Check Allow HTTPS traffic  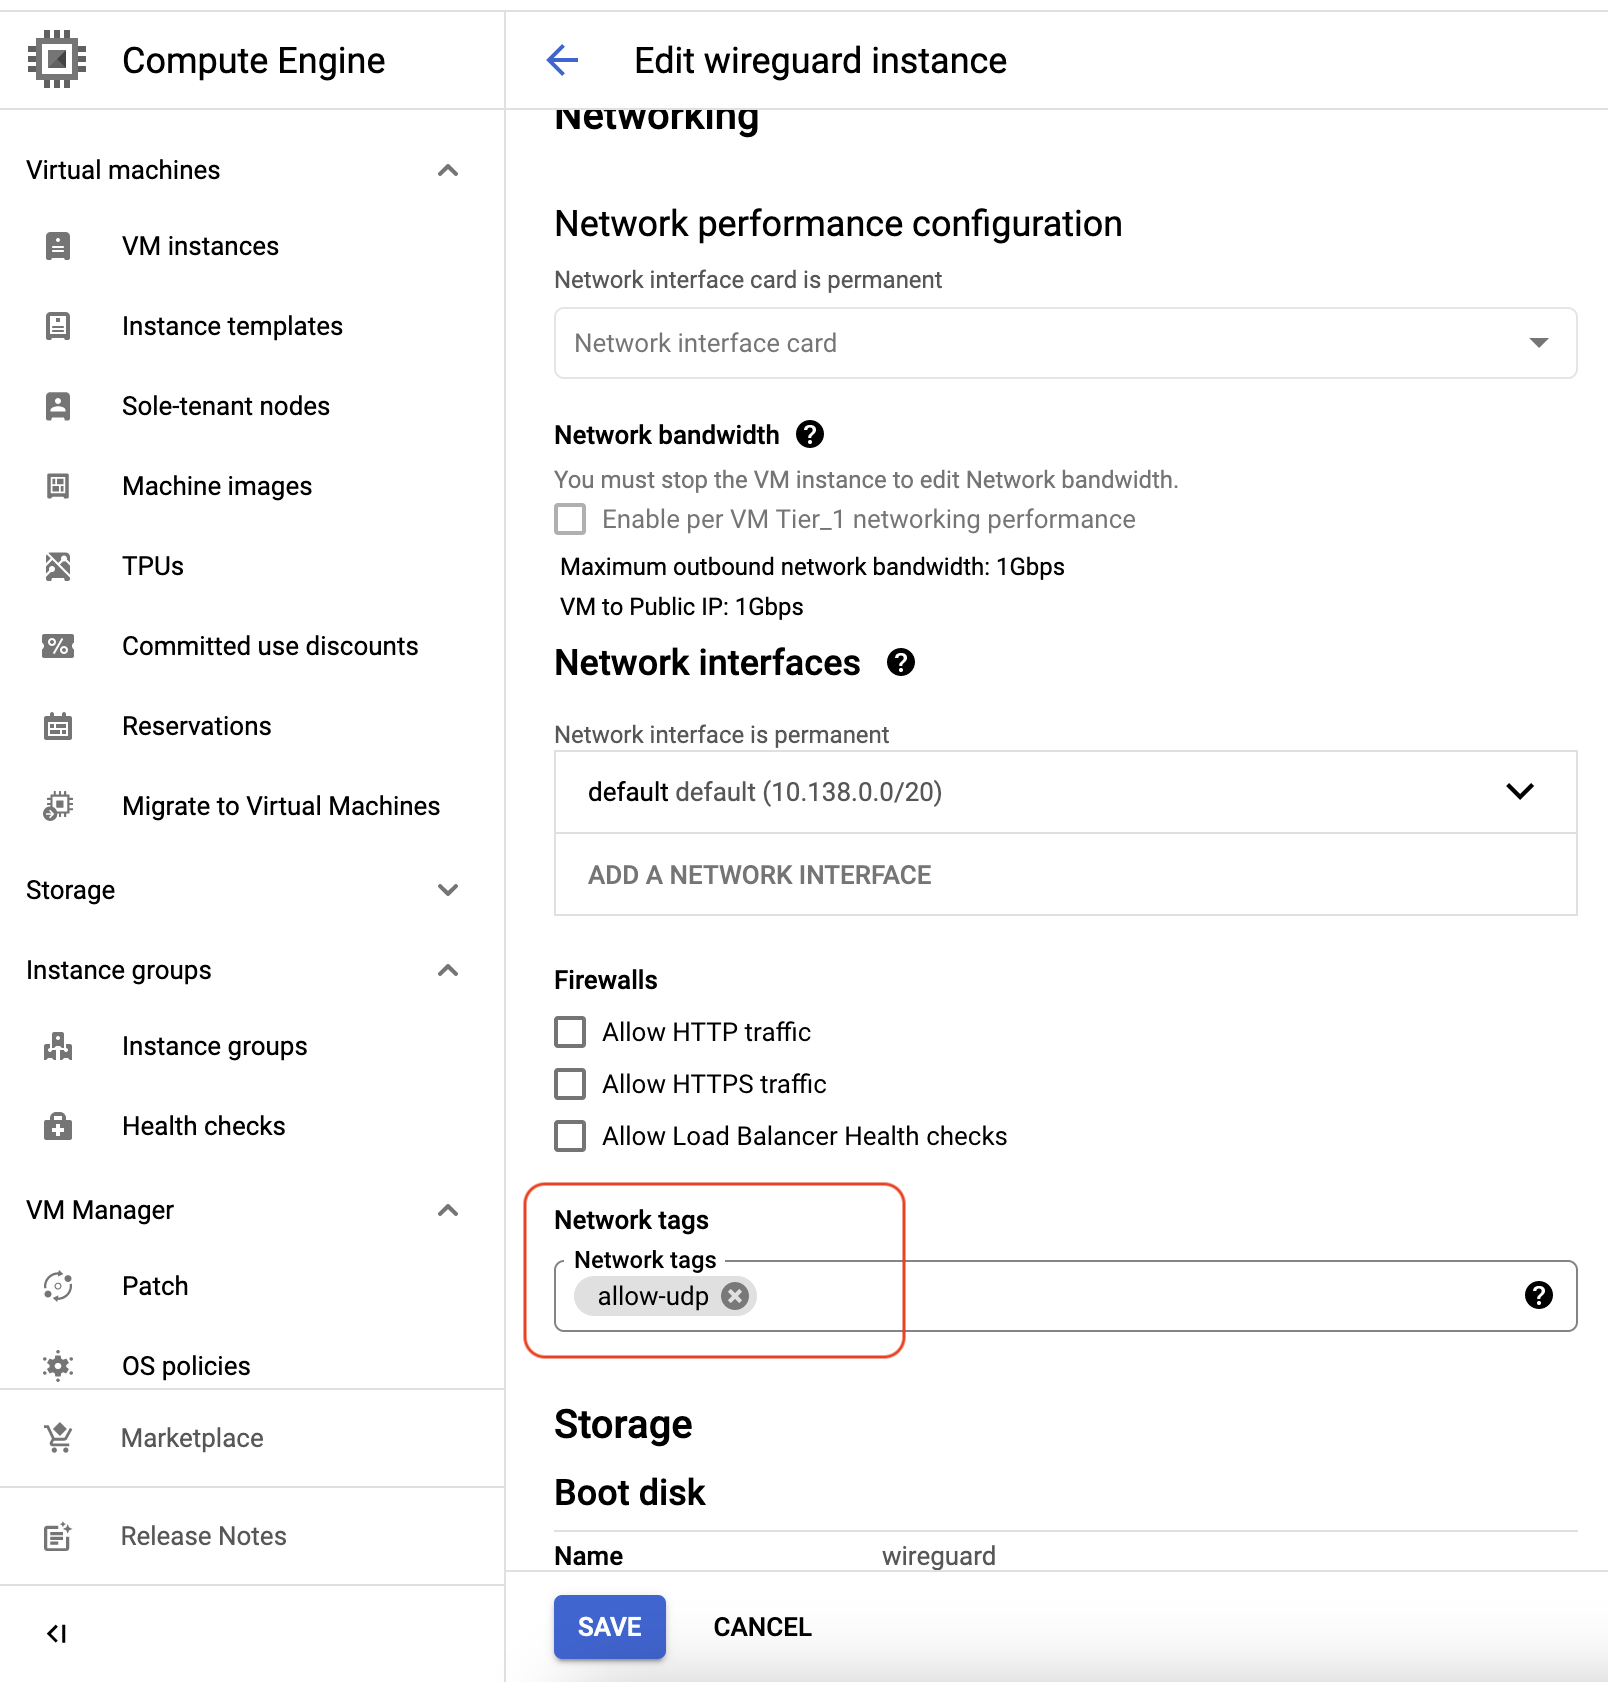pyautogui.click(x=570, y=1084)
